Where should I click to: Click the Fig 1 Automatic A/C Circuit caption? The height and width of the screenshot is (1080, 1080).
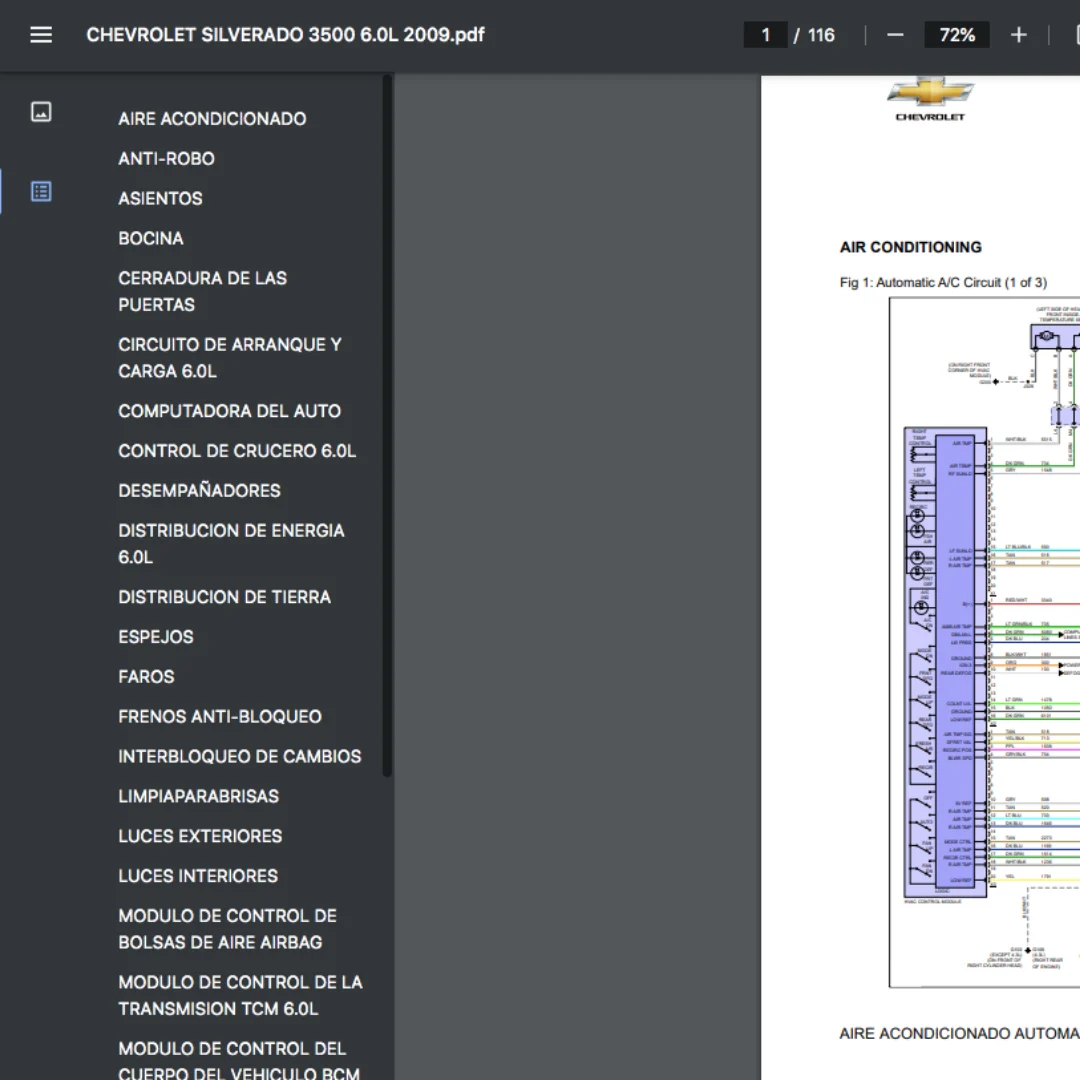point(943,282)
